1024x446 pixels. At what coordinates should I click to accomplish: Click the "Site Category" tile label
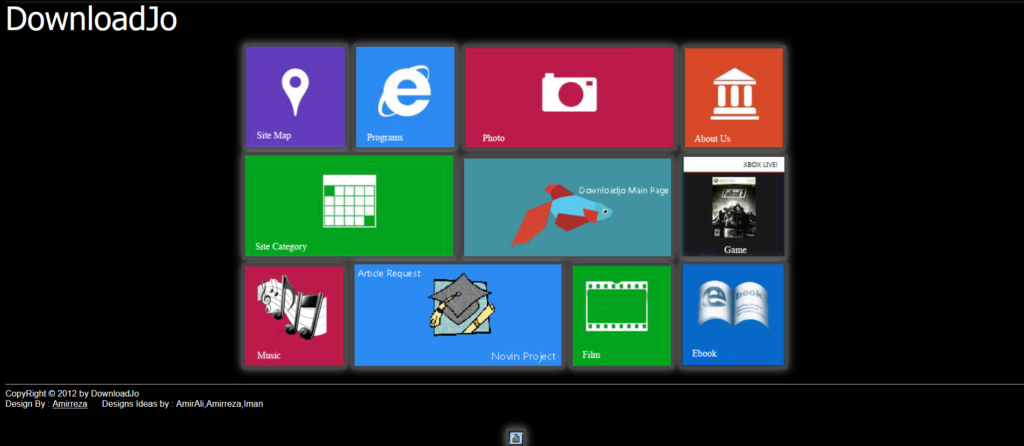pyautogui.click(x=281, y=246)
